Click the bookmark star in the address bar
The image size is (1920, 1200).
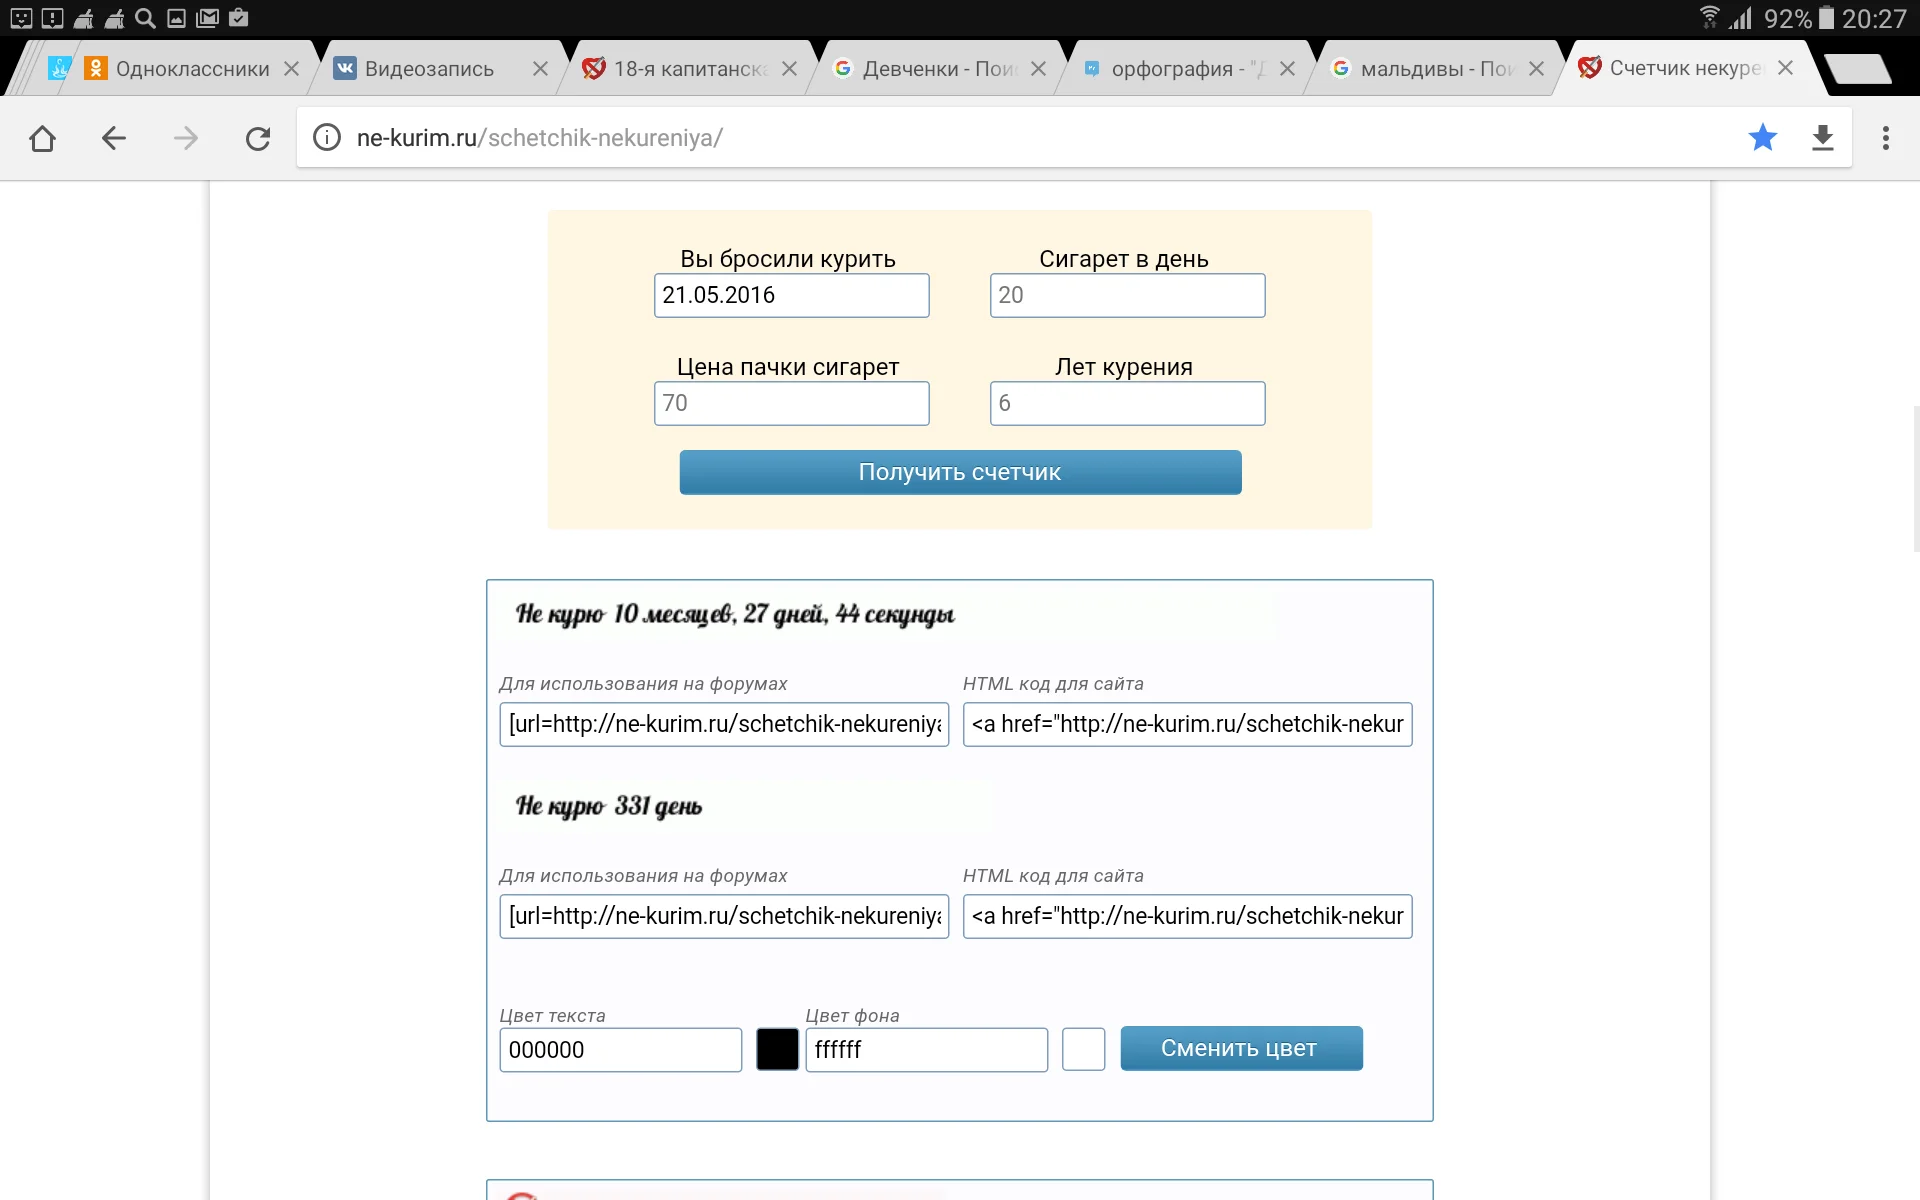pyautogui.click(x=1763, y=138)
